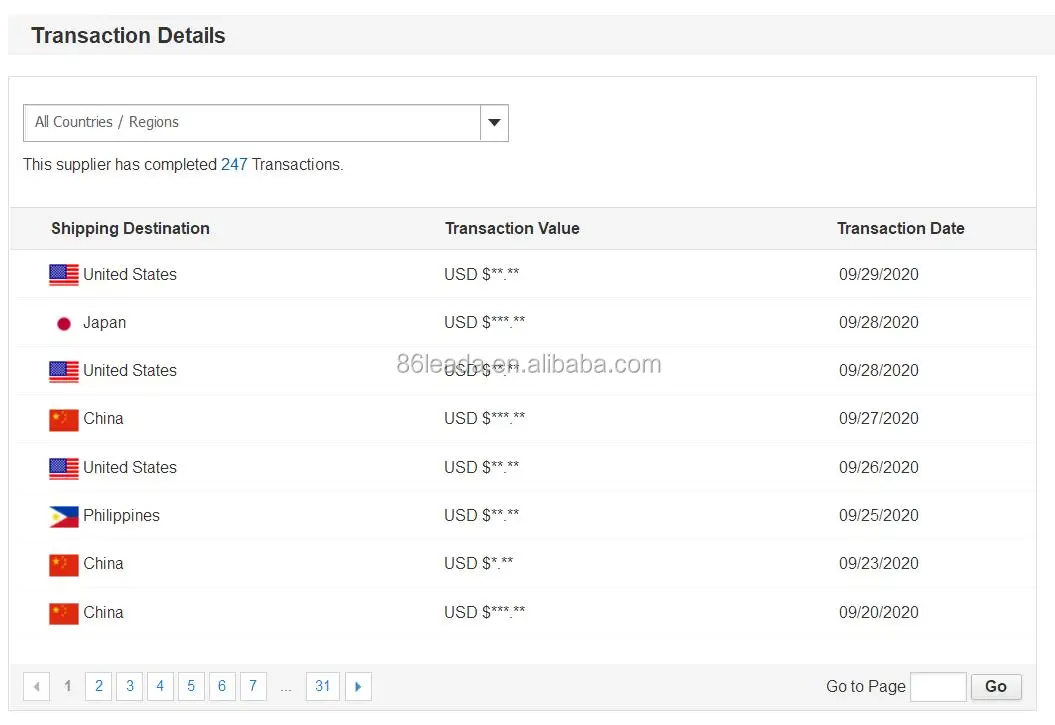Viewport: 1055px width, 725px height.
Task: Click the previous page arrow
Action: tap(37, 686)
